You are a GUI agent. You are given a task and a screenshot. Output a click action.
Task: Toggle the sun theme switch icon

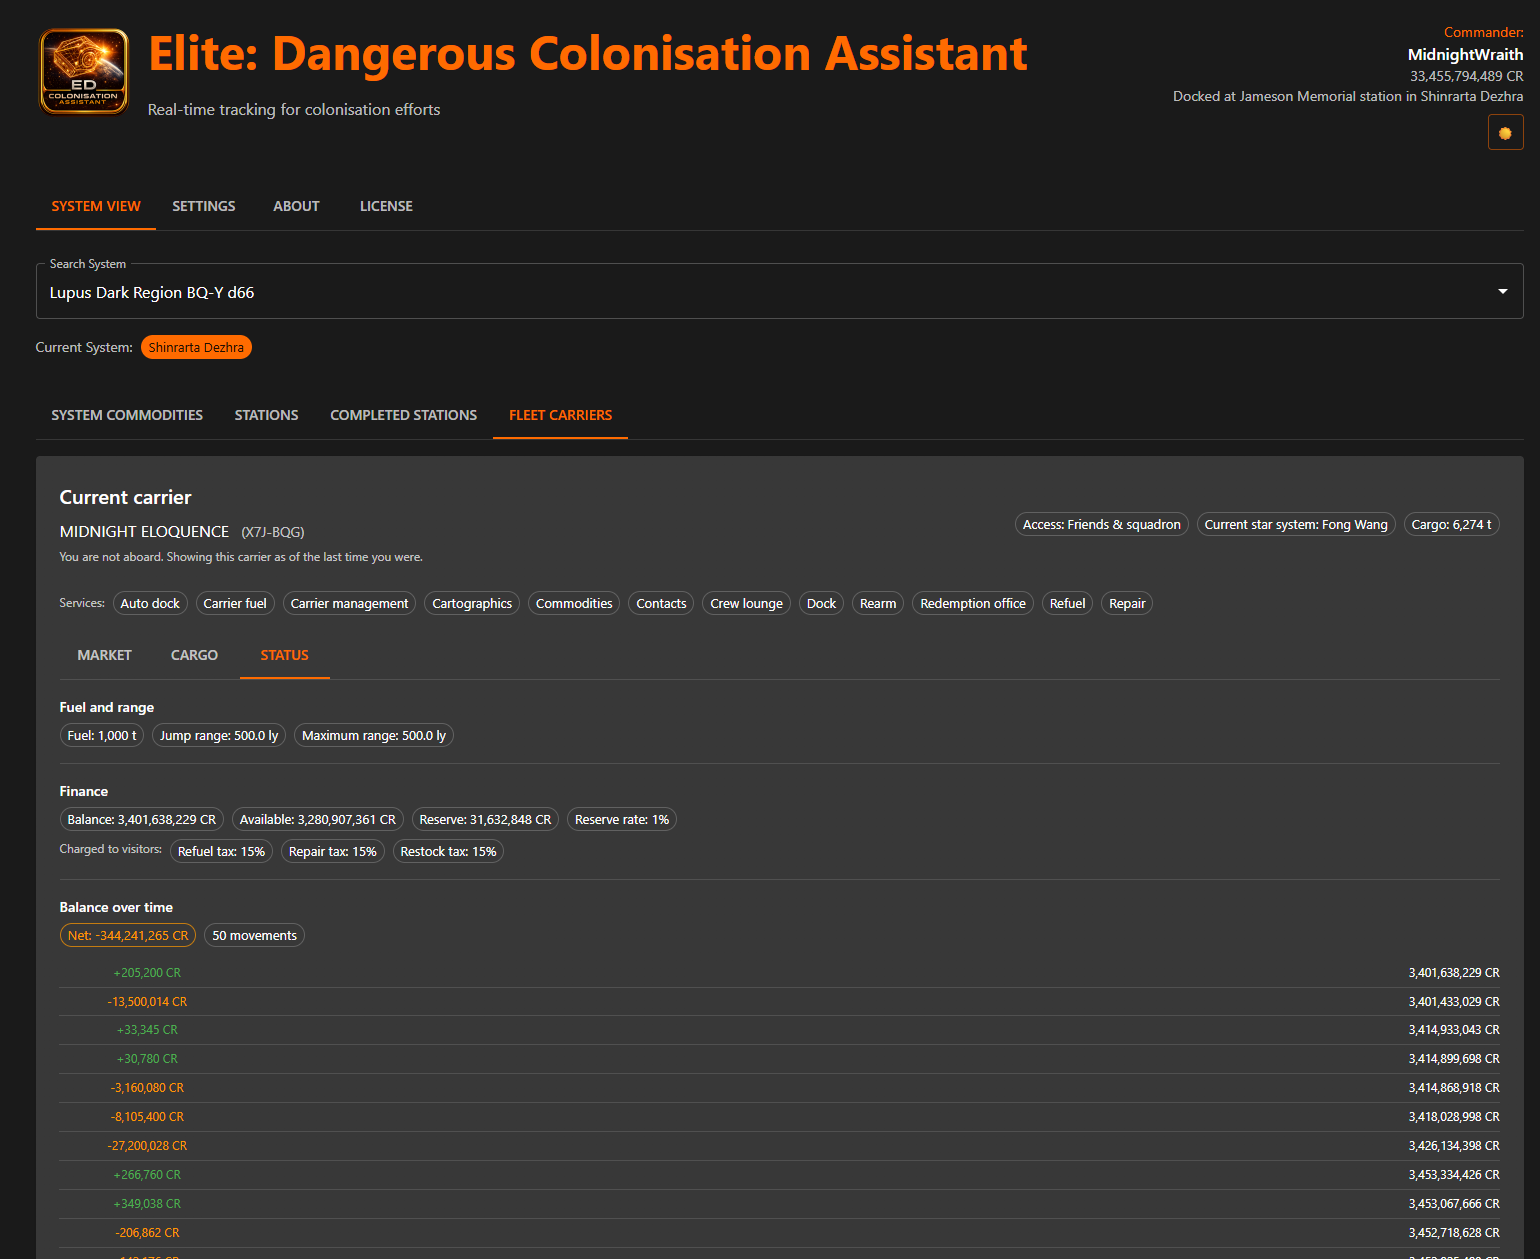pos(1505,132)
